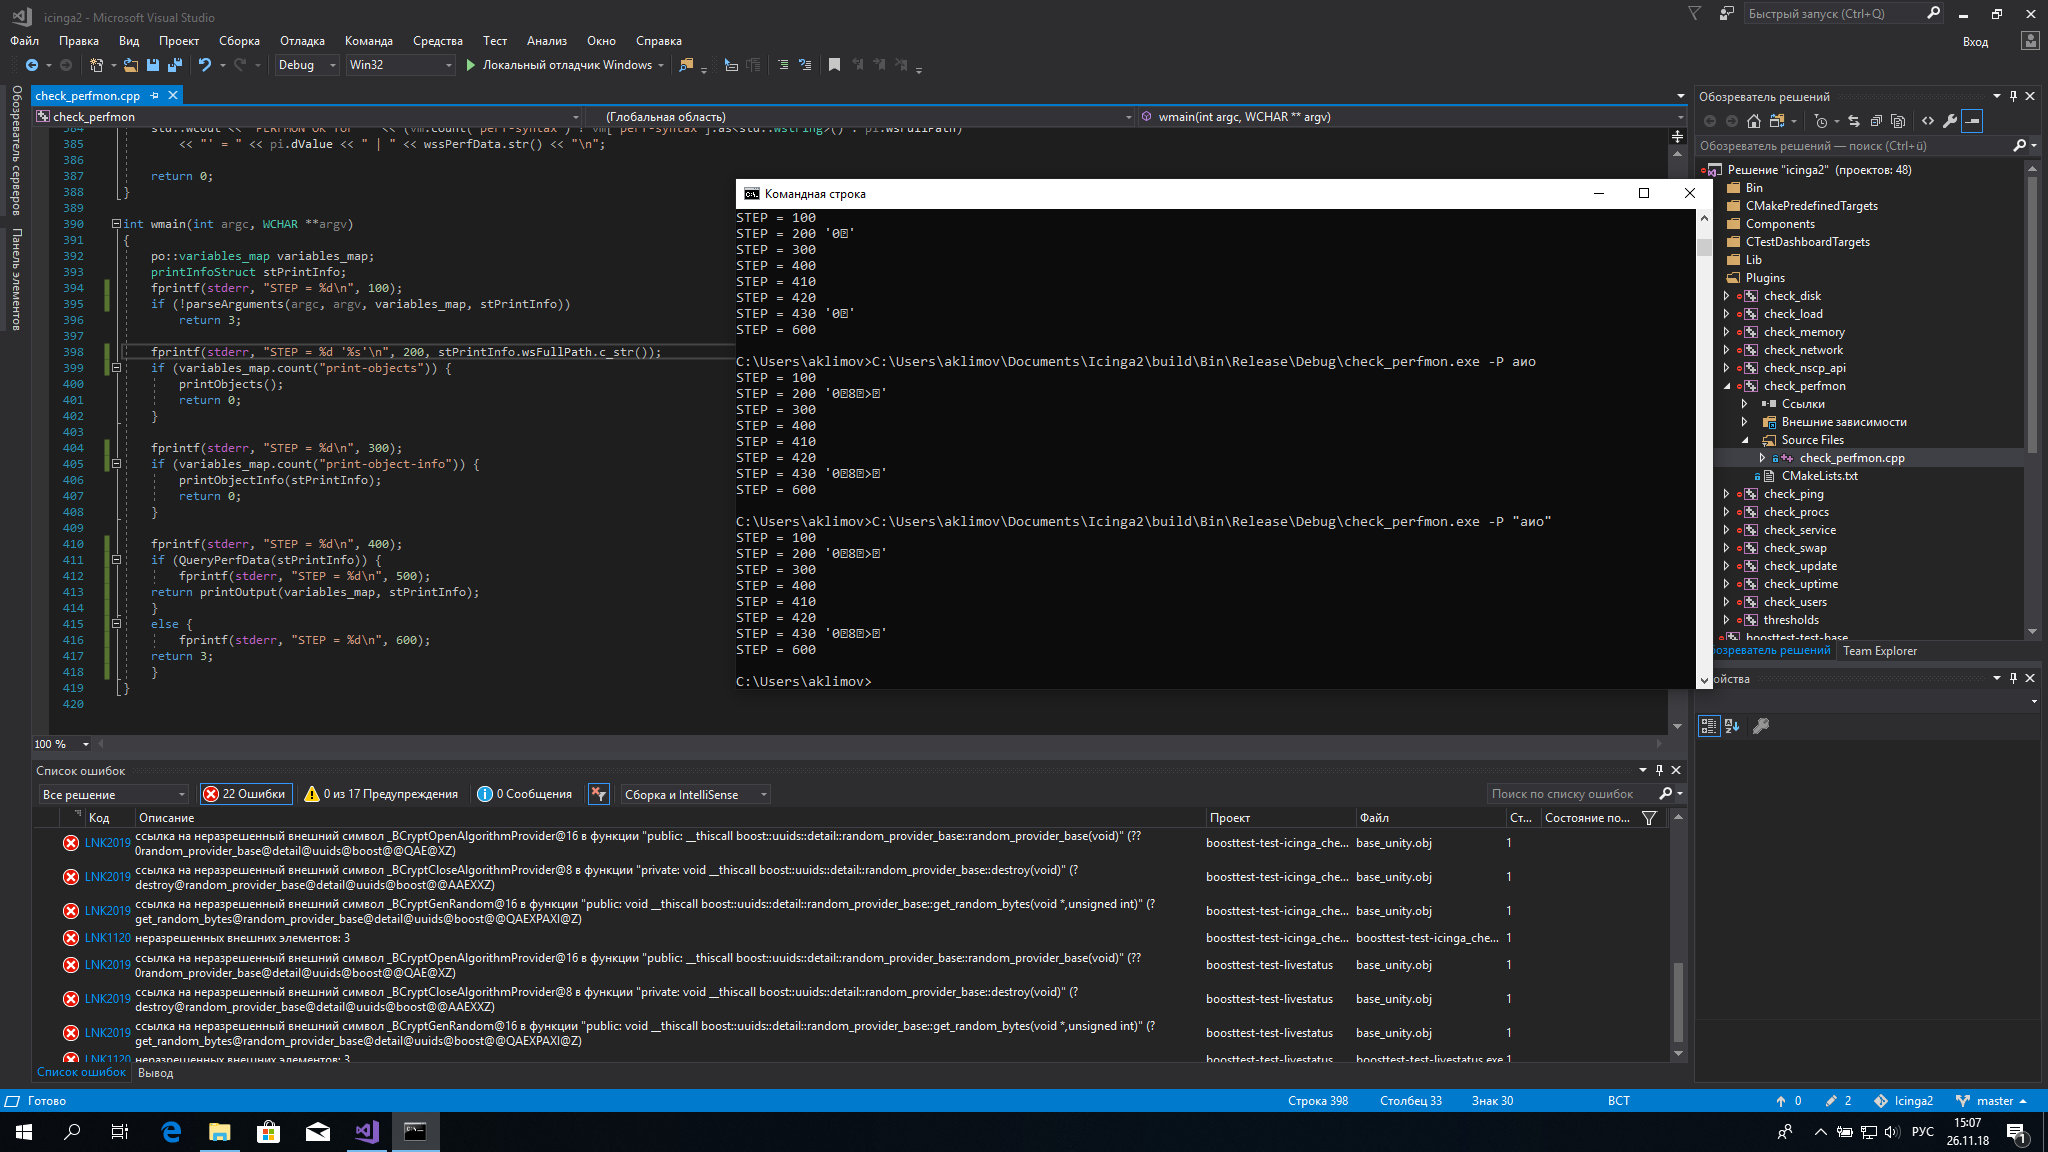Toggle the clear-filter button in error list

coord(599,794)
